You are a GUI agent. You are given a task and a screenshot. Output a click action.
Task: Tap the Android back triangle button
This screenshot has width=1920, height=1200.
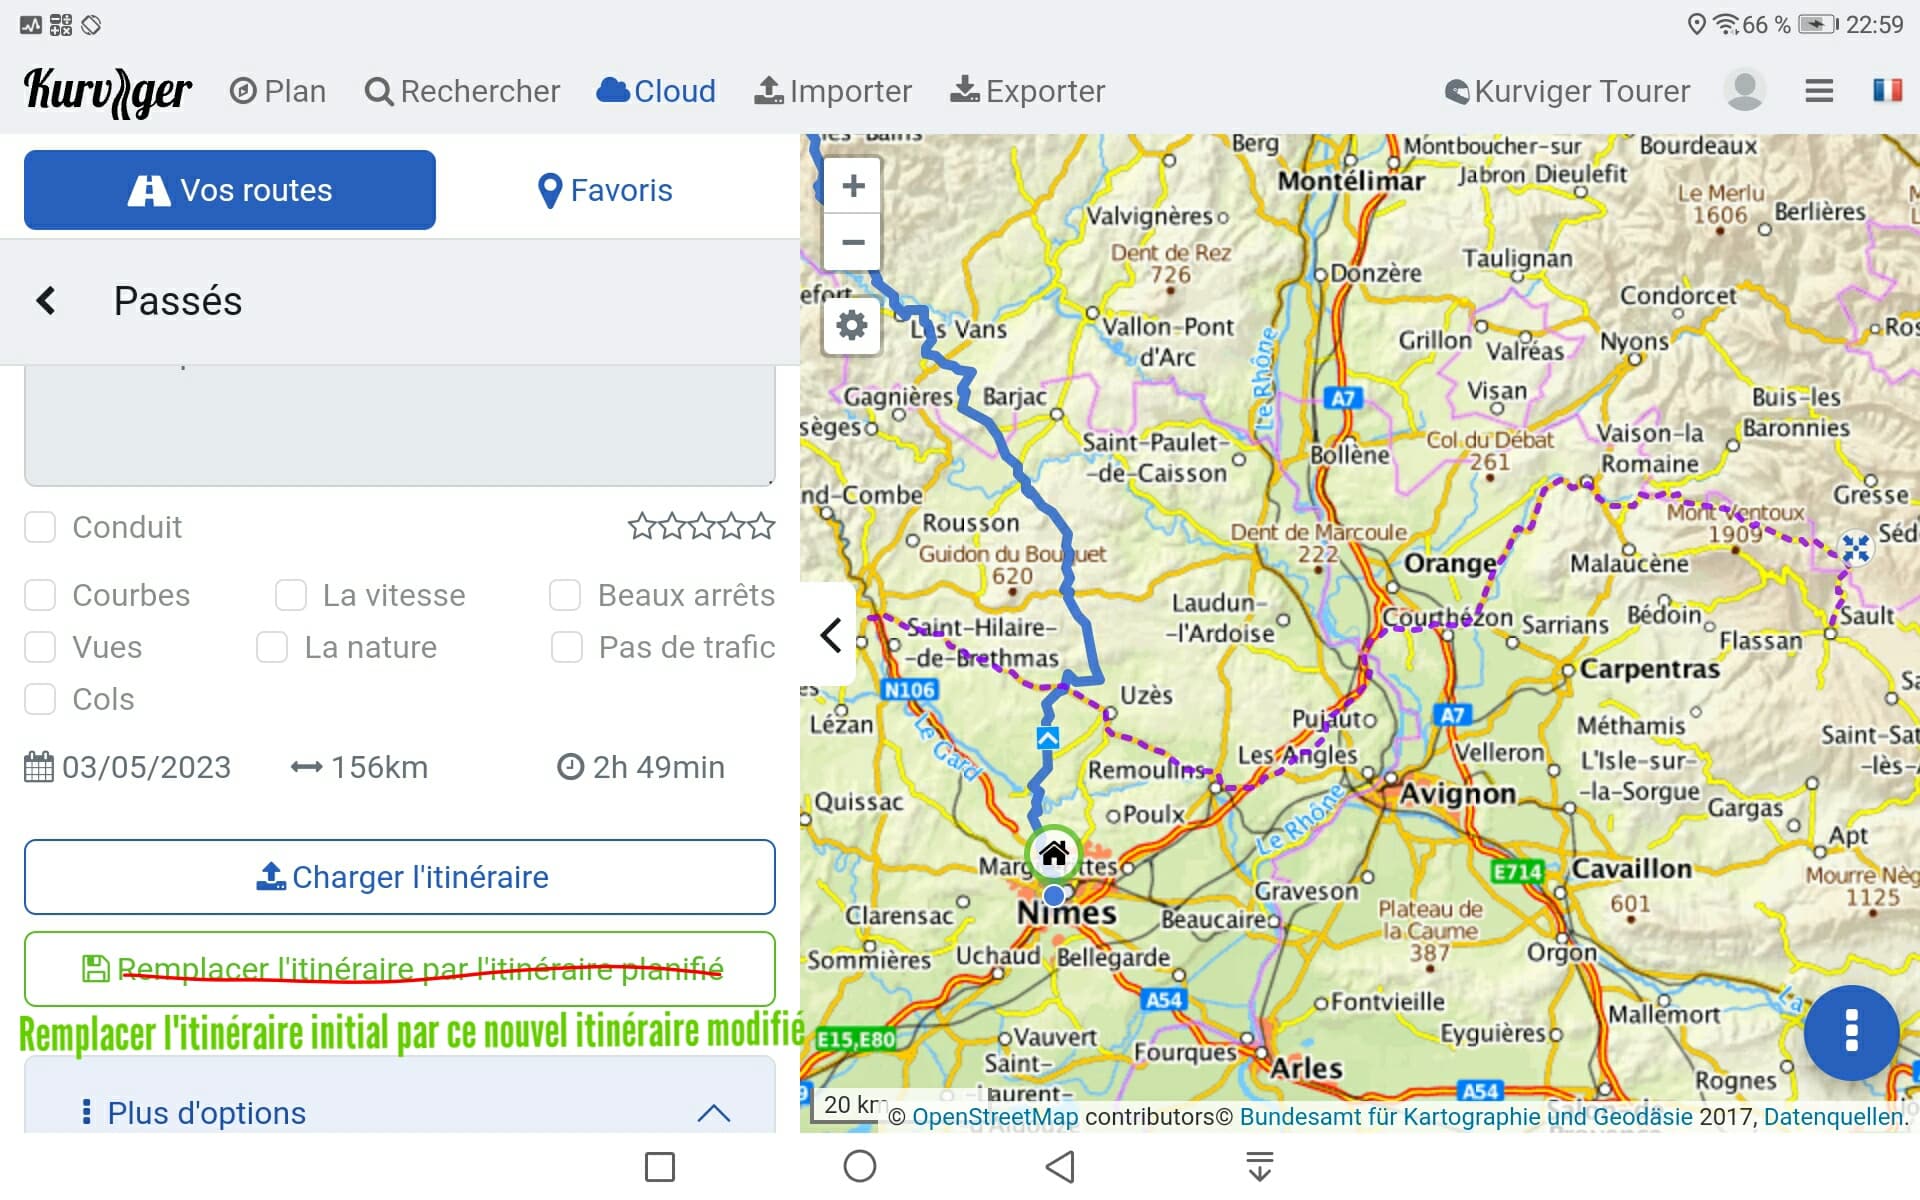click(1060, 1166)
